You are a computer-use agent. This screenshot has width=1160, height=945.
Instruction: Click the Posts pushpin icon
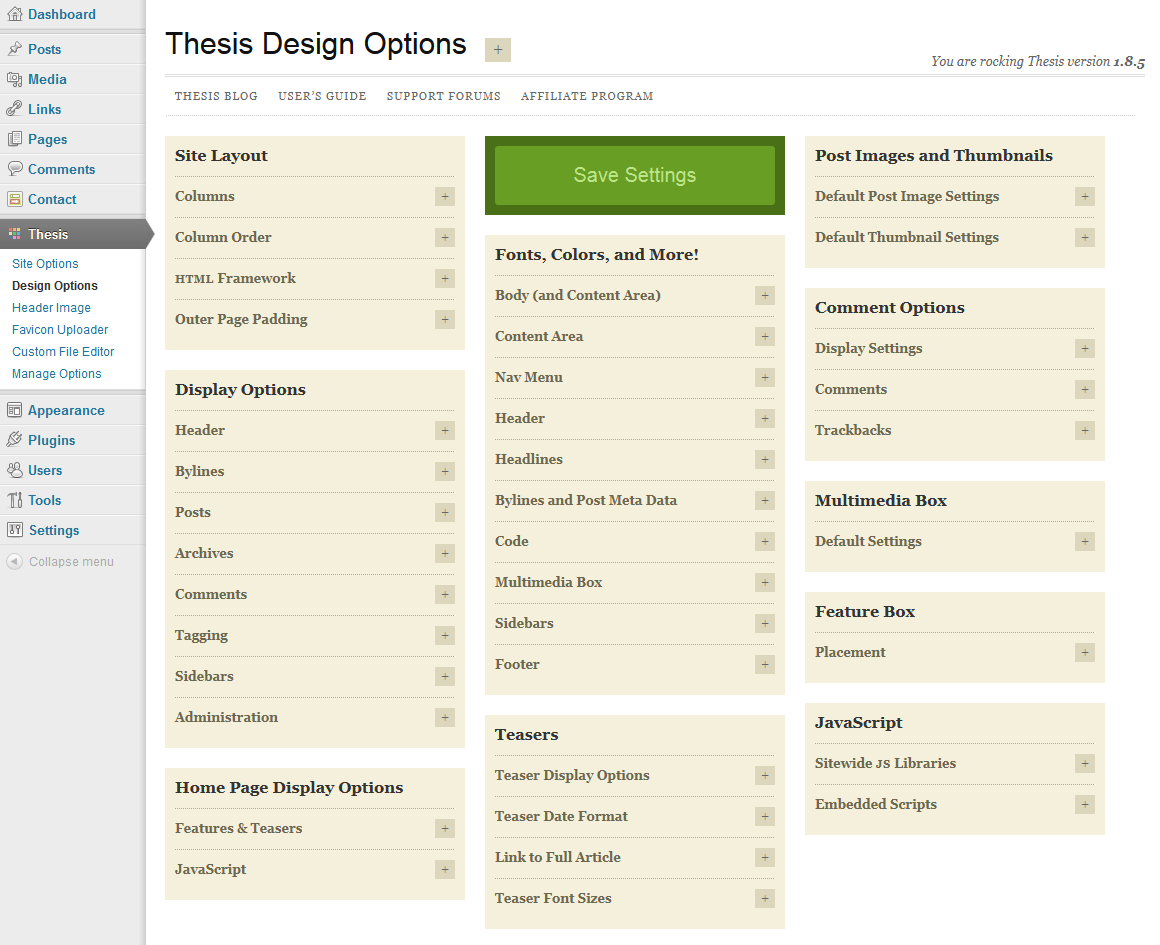pos(14,49)
